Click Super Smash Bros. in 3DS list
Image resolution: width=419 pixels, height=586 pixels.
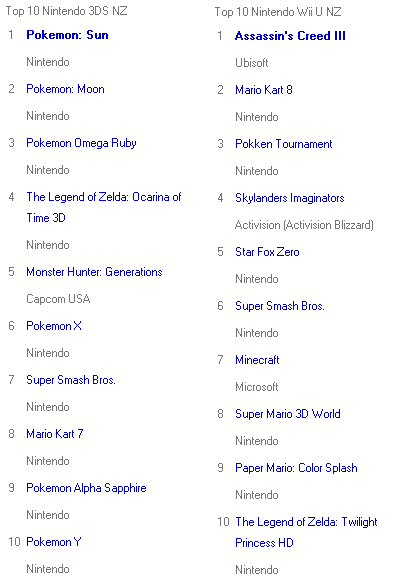(x=71, y=380)
